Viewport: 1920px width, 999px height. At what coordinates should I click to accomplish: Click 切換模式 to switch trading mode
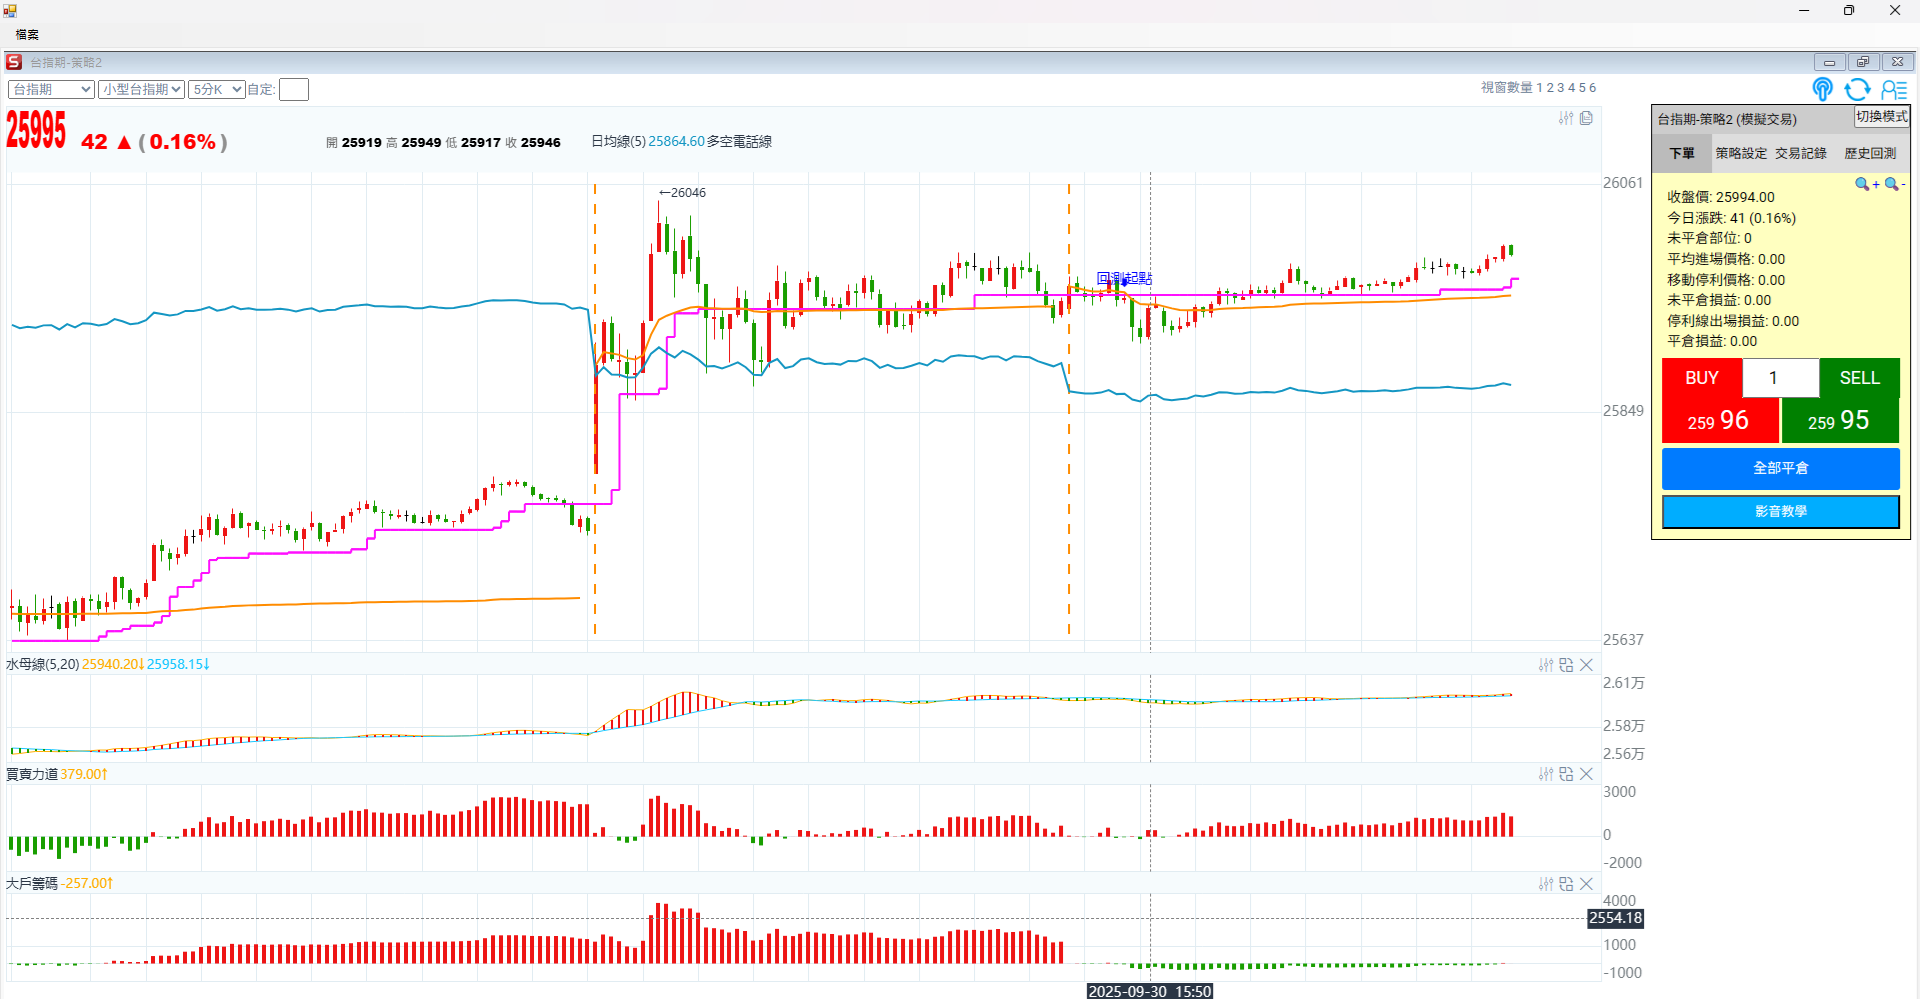(x=1881, y=117)
